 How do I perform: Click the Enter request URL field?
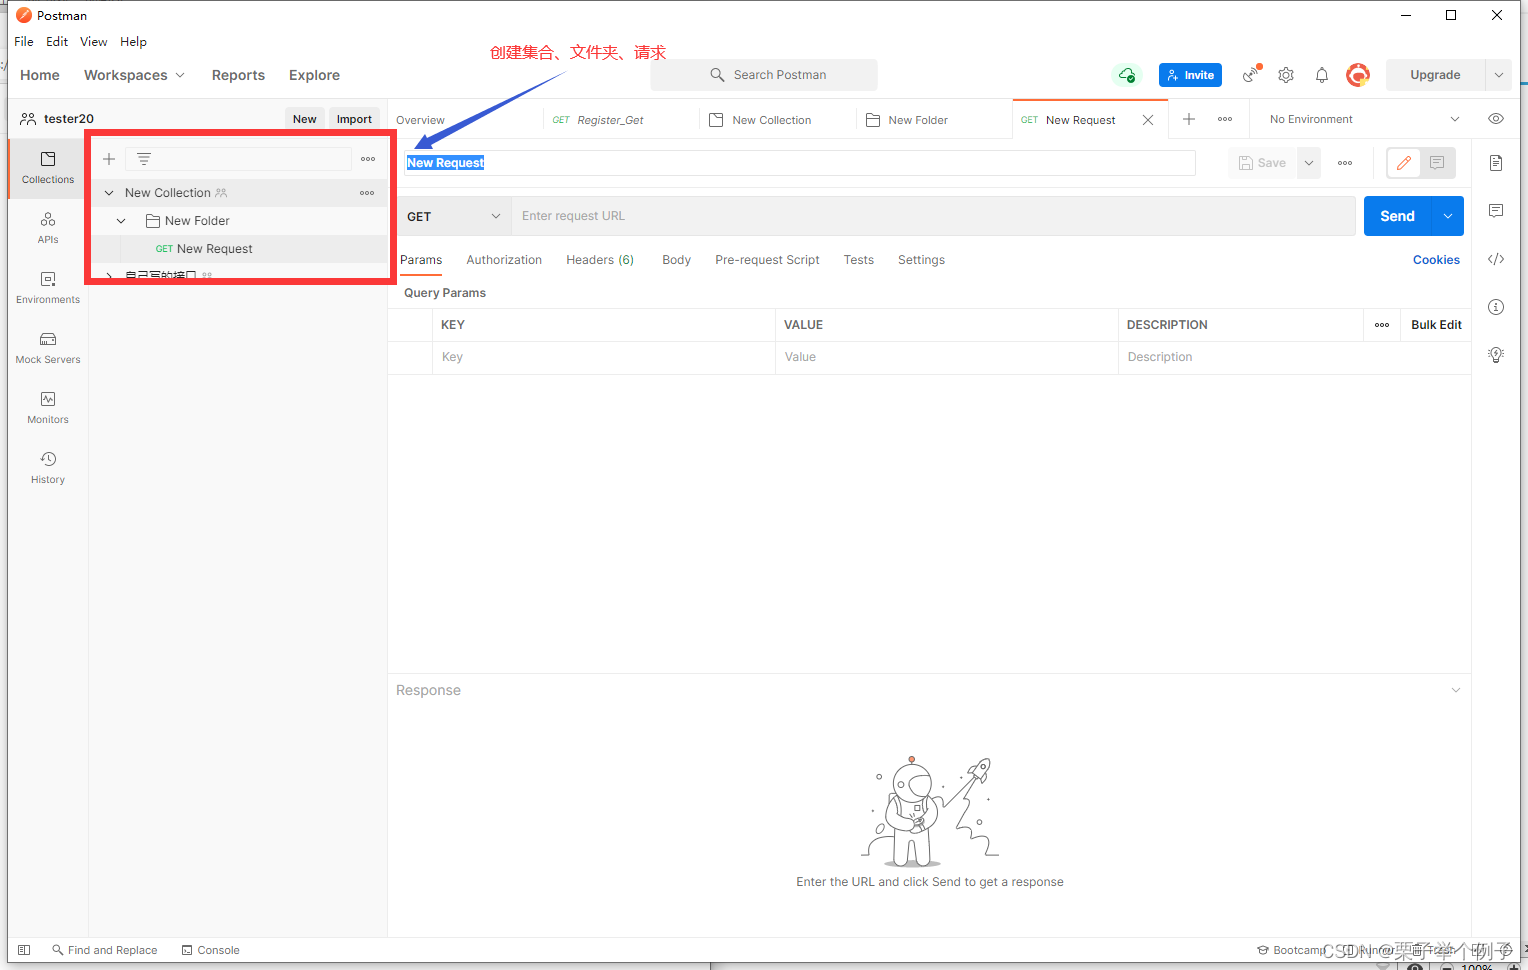(933, 216)
